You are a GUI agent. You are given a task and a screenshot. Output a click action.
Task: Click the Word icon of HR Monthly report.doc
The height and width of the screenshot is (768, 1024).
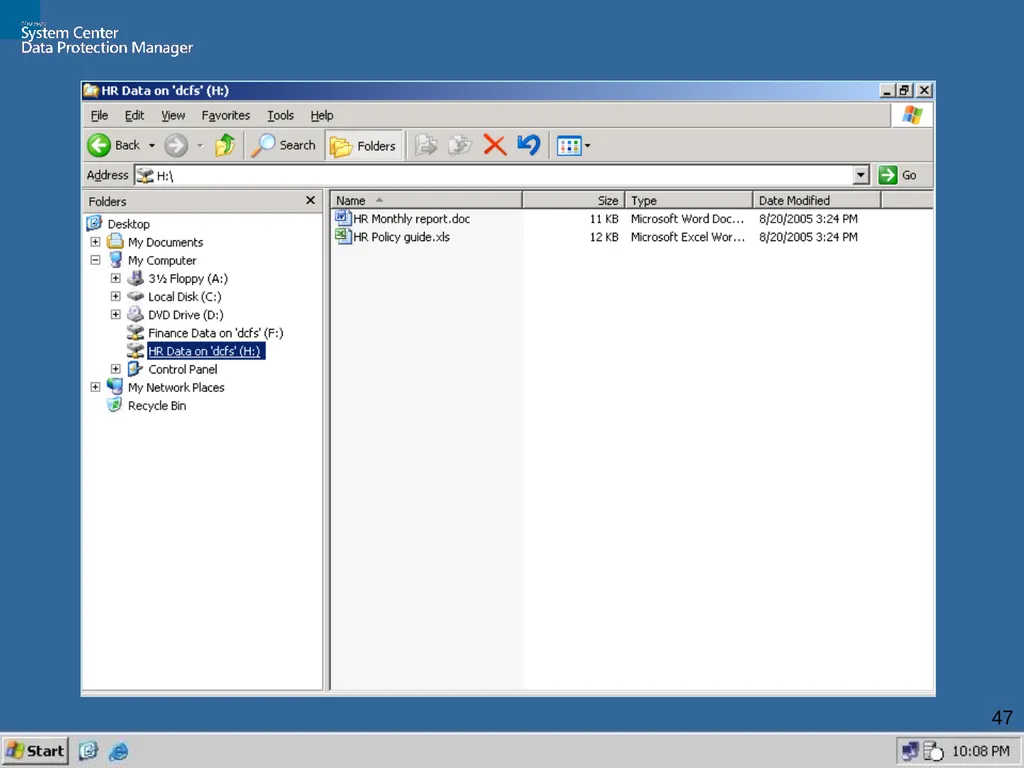click(x=343, y=218)
